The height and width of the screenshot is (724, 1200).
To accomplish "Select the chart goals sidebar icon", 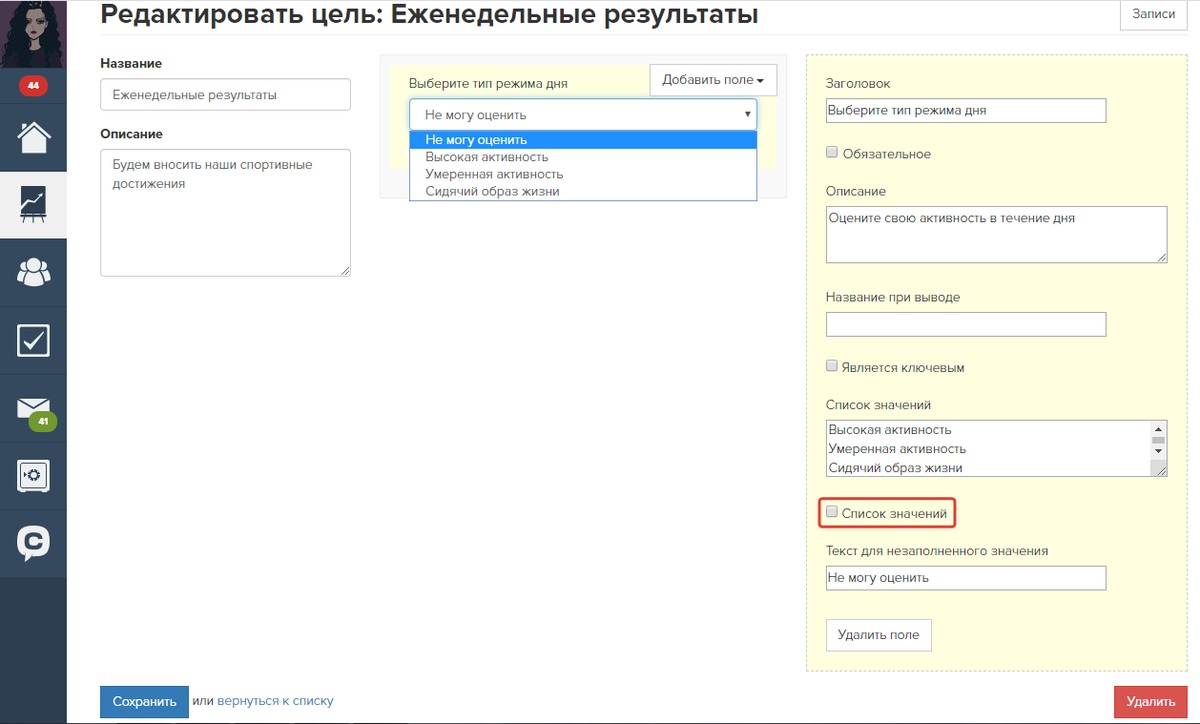I will [x=33, y=205].
